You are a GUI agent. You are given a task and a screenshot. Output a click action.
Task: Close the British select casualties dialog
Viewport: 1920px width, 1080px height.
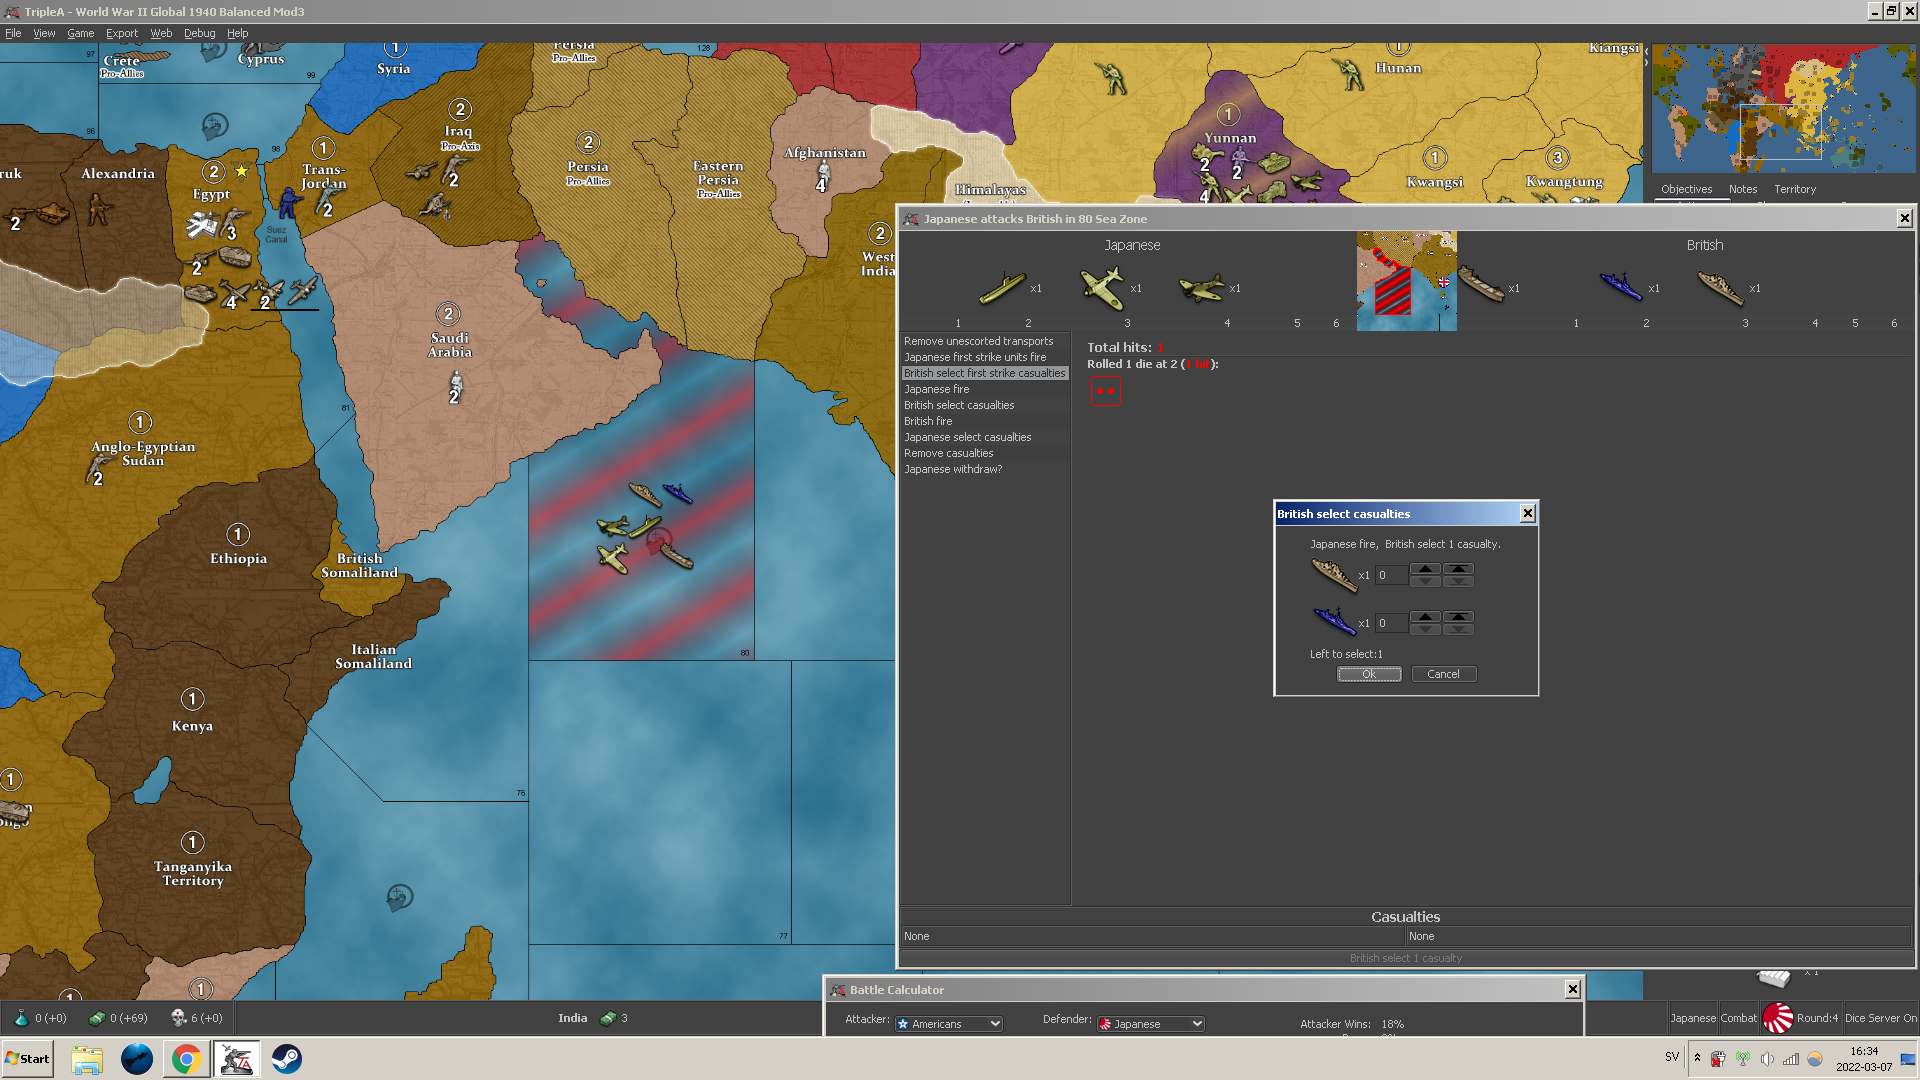pyautogui.click(x=1527, y=513)
